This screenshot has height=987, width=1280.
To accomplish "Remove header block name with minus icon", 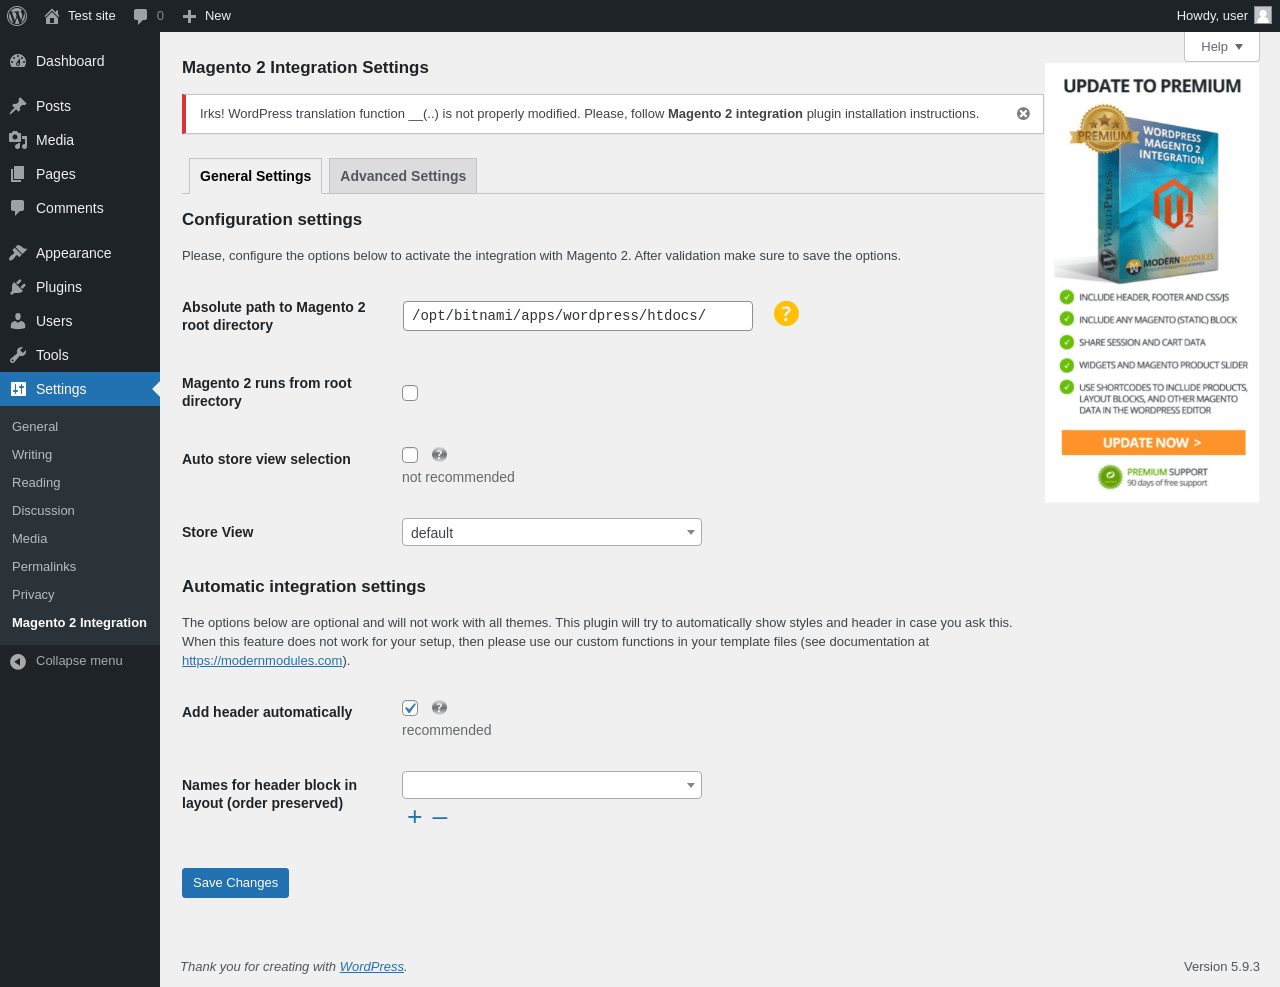I will click(x=440, y=817).
